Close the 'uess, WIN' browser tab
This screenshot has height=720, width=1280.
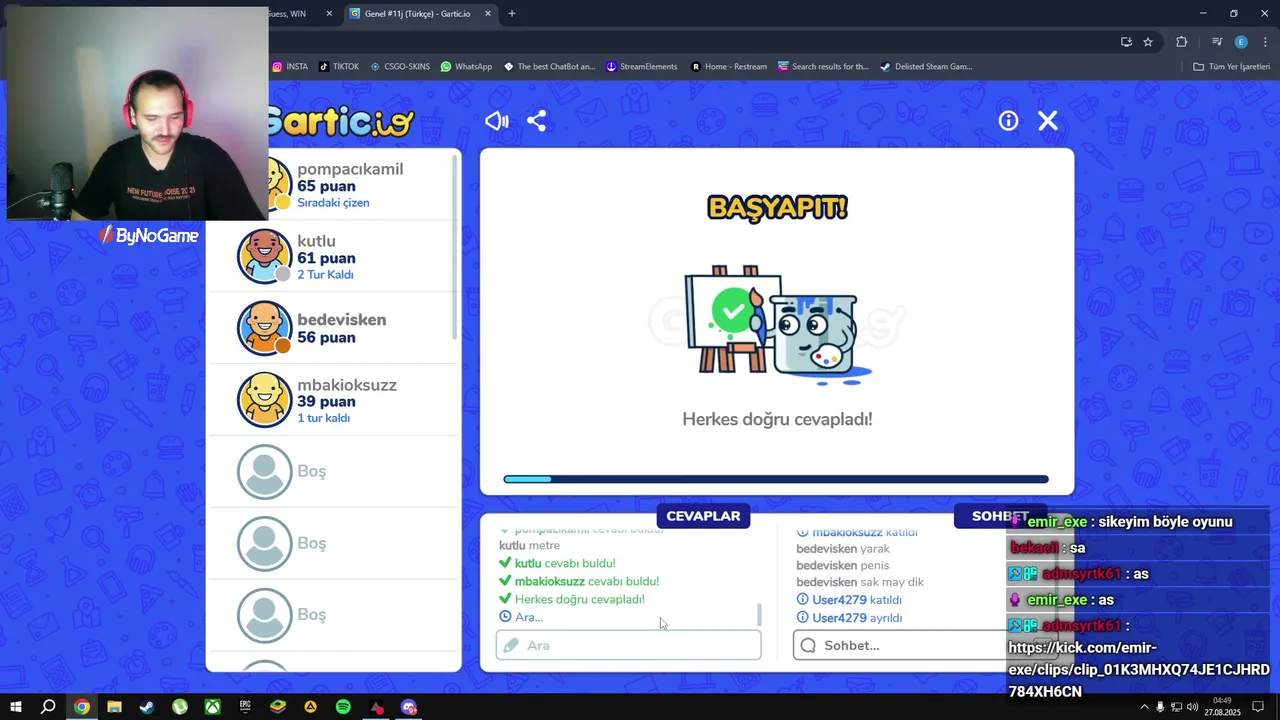click(329, 14)
